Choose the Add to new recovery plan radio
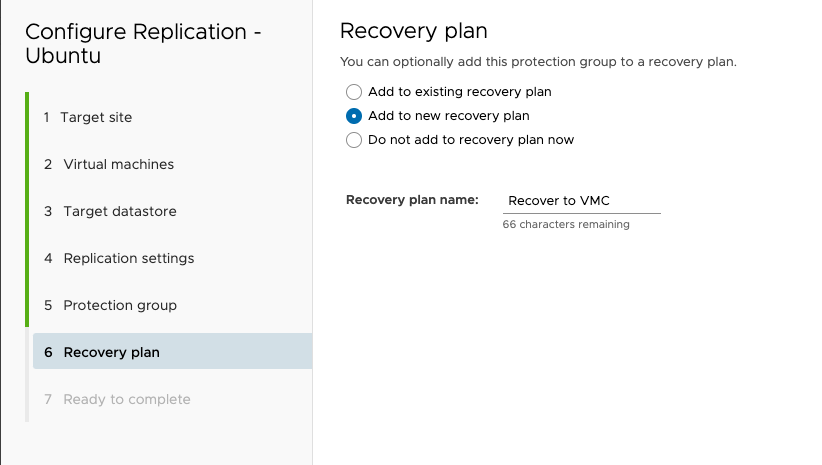This screenshot has width=822, height=465. 354,116
